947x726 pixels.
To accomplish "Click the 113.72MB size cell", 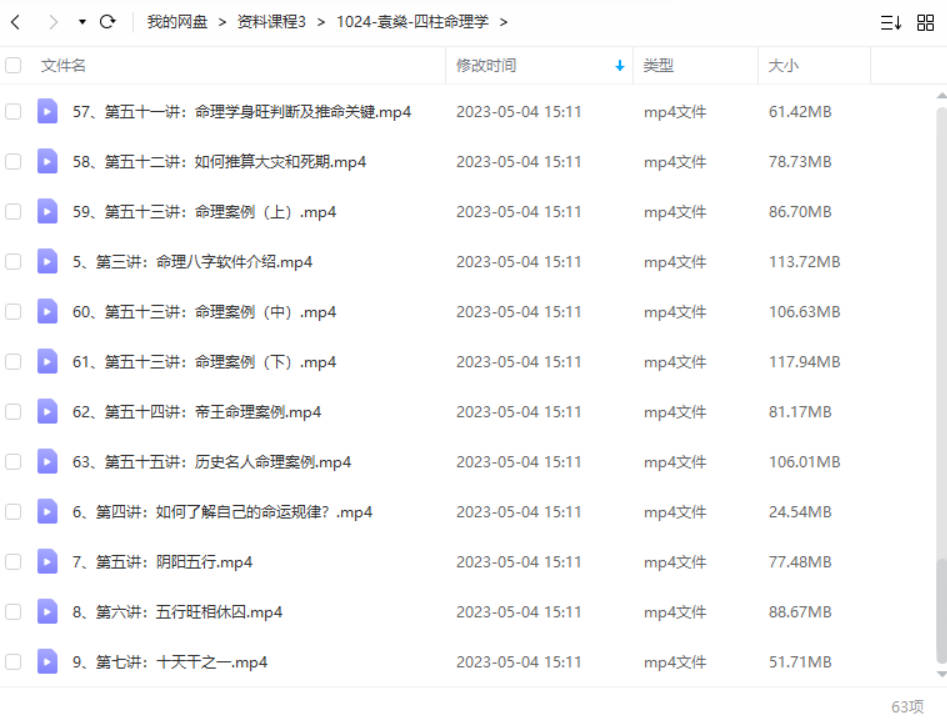I will pyautogui.click(x=804, y=262).
